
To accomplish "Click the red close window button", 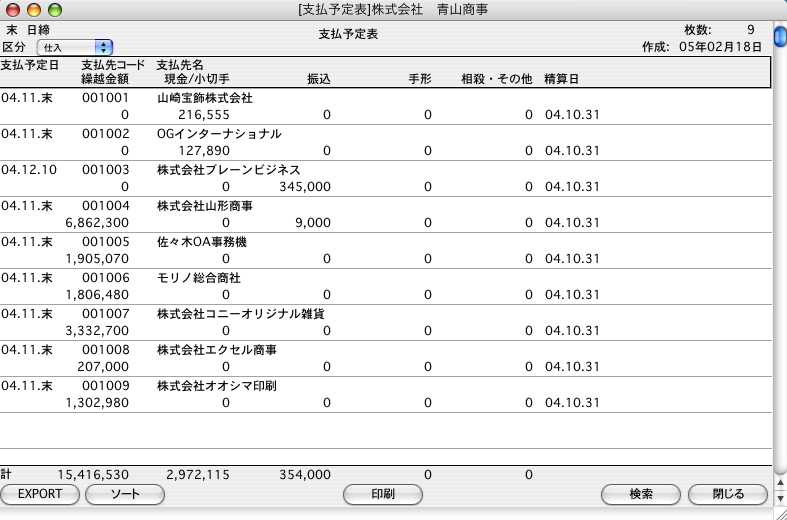I will point(12,10).
